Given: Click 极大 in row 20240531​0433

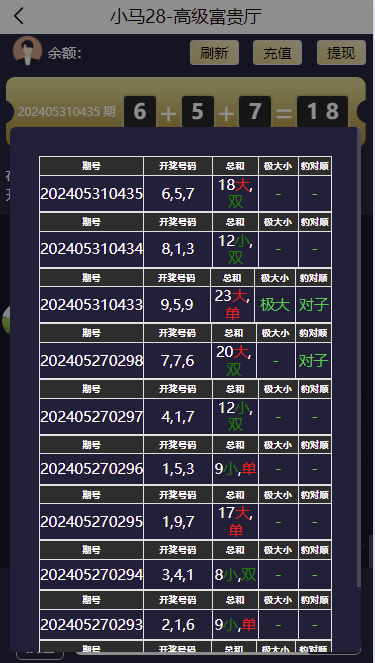Looking at the screenshot, I should click(275, 304).
